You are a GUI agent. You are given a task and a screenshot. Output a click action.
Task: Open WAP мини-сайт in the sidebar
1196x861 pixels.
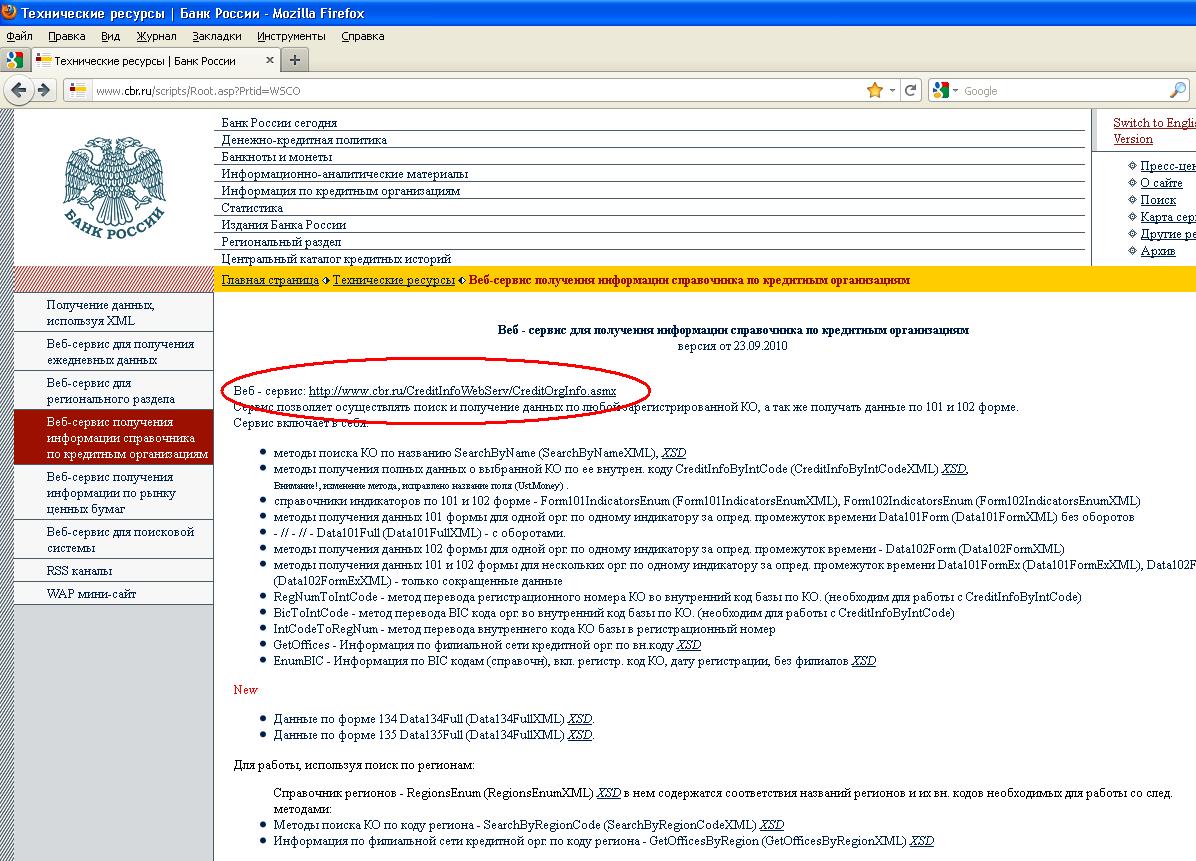(114, 593)
